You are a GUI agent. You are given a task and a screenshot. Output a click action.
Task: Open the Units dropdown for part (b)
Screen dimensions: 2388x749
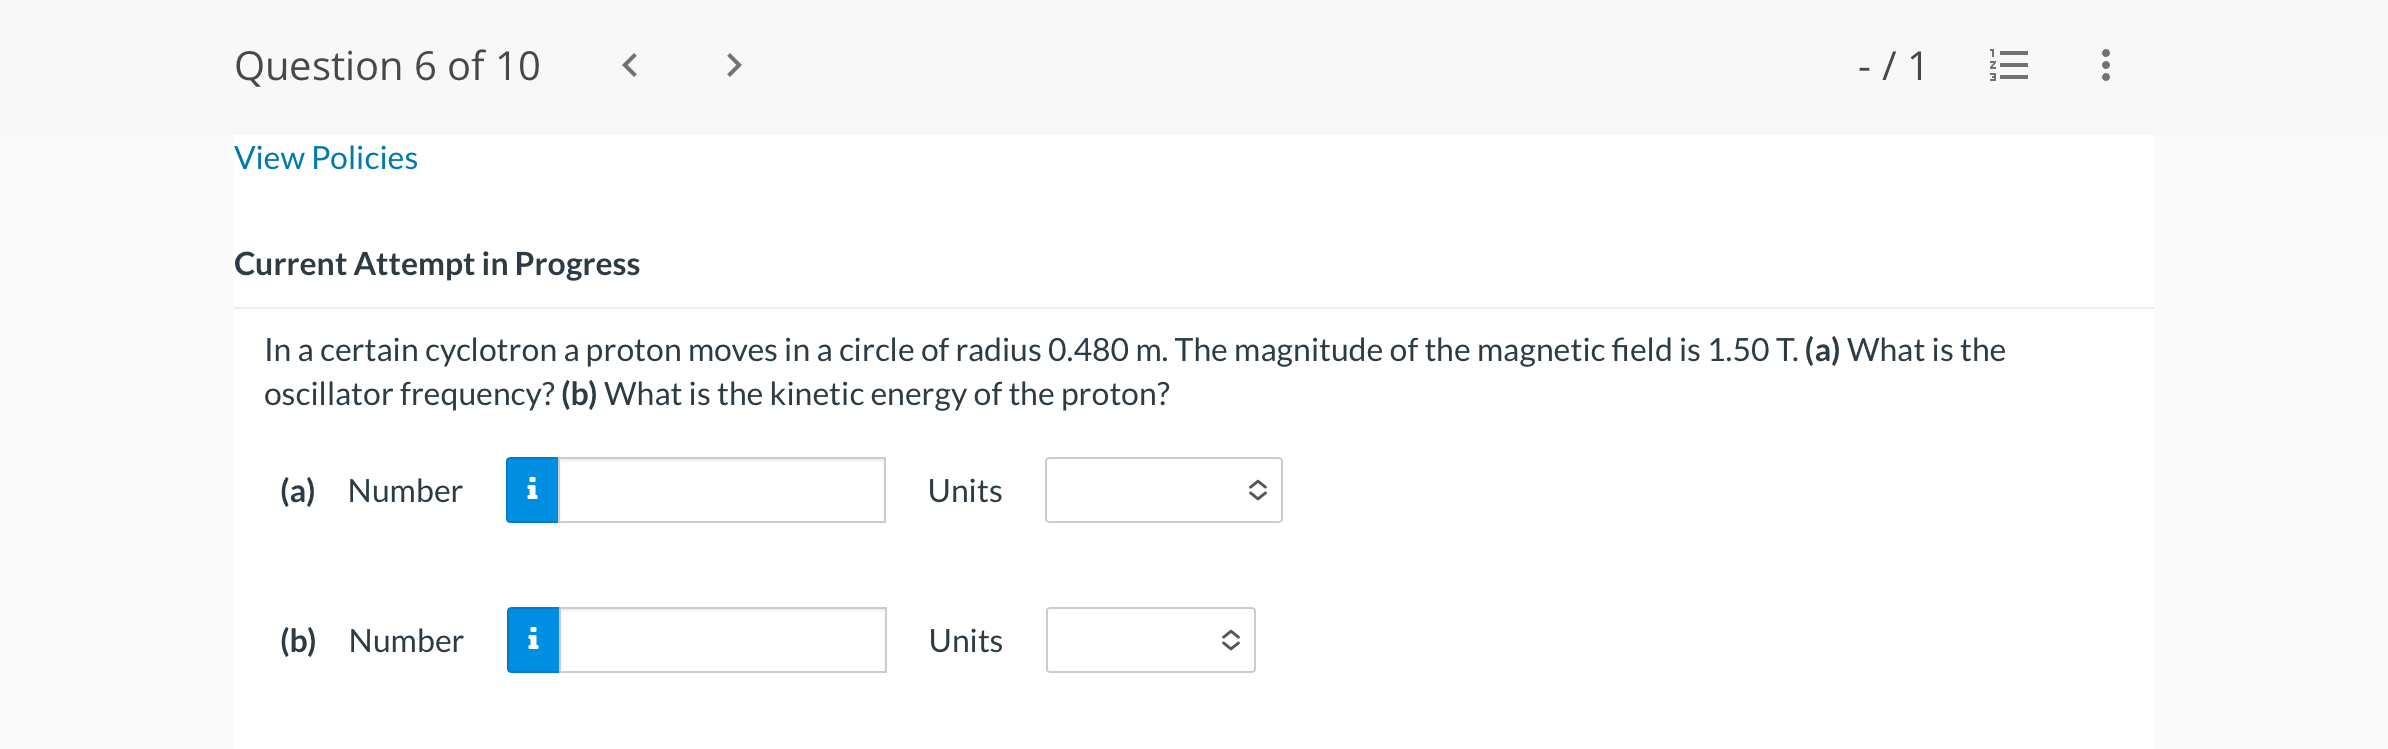(x=1150, y=639)
